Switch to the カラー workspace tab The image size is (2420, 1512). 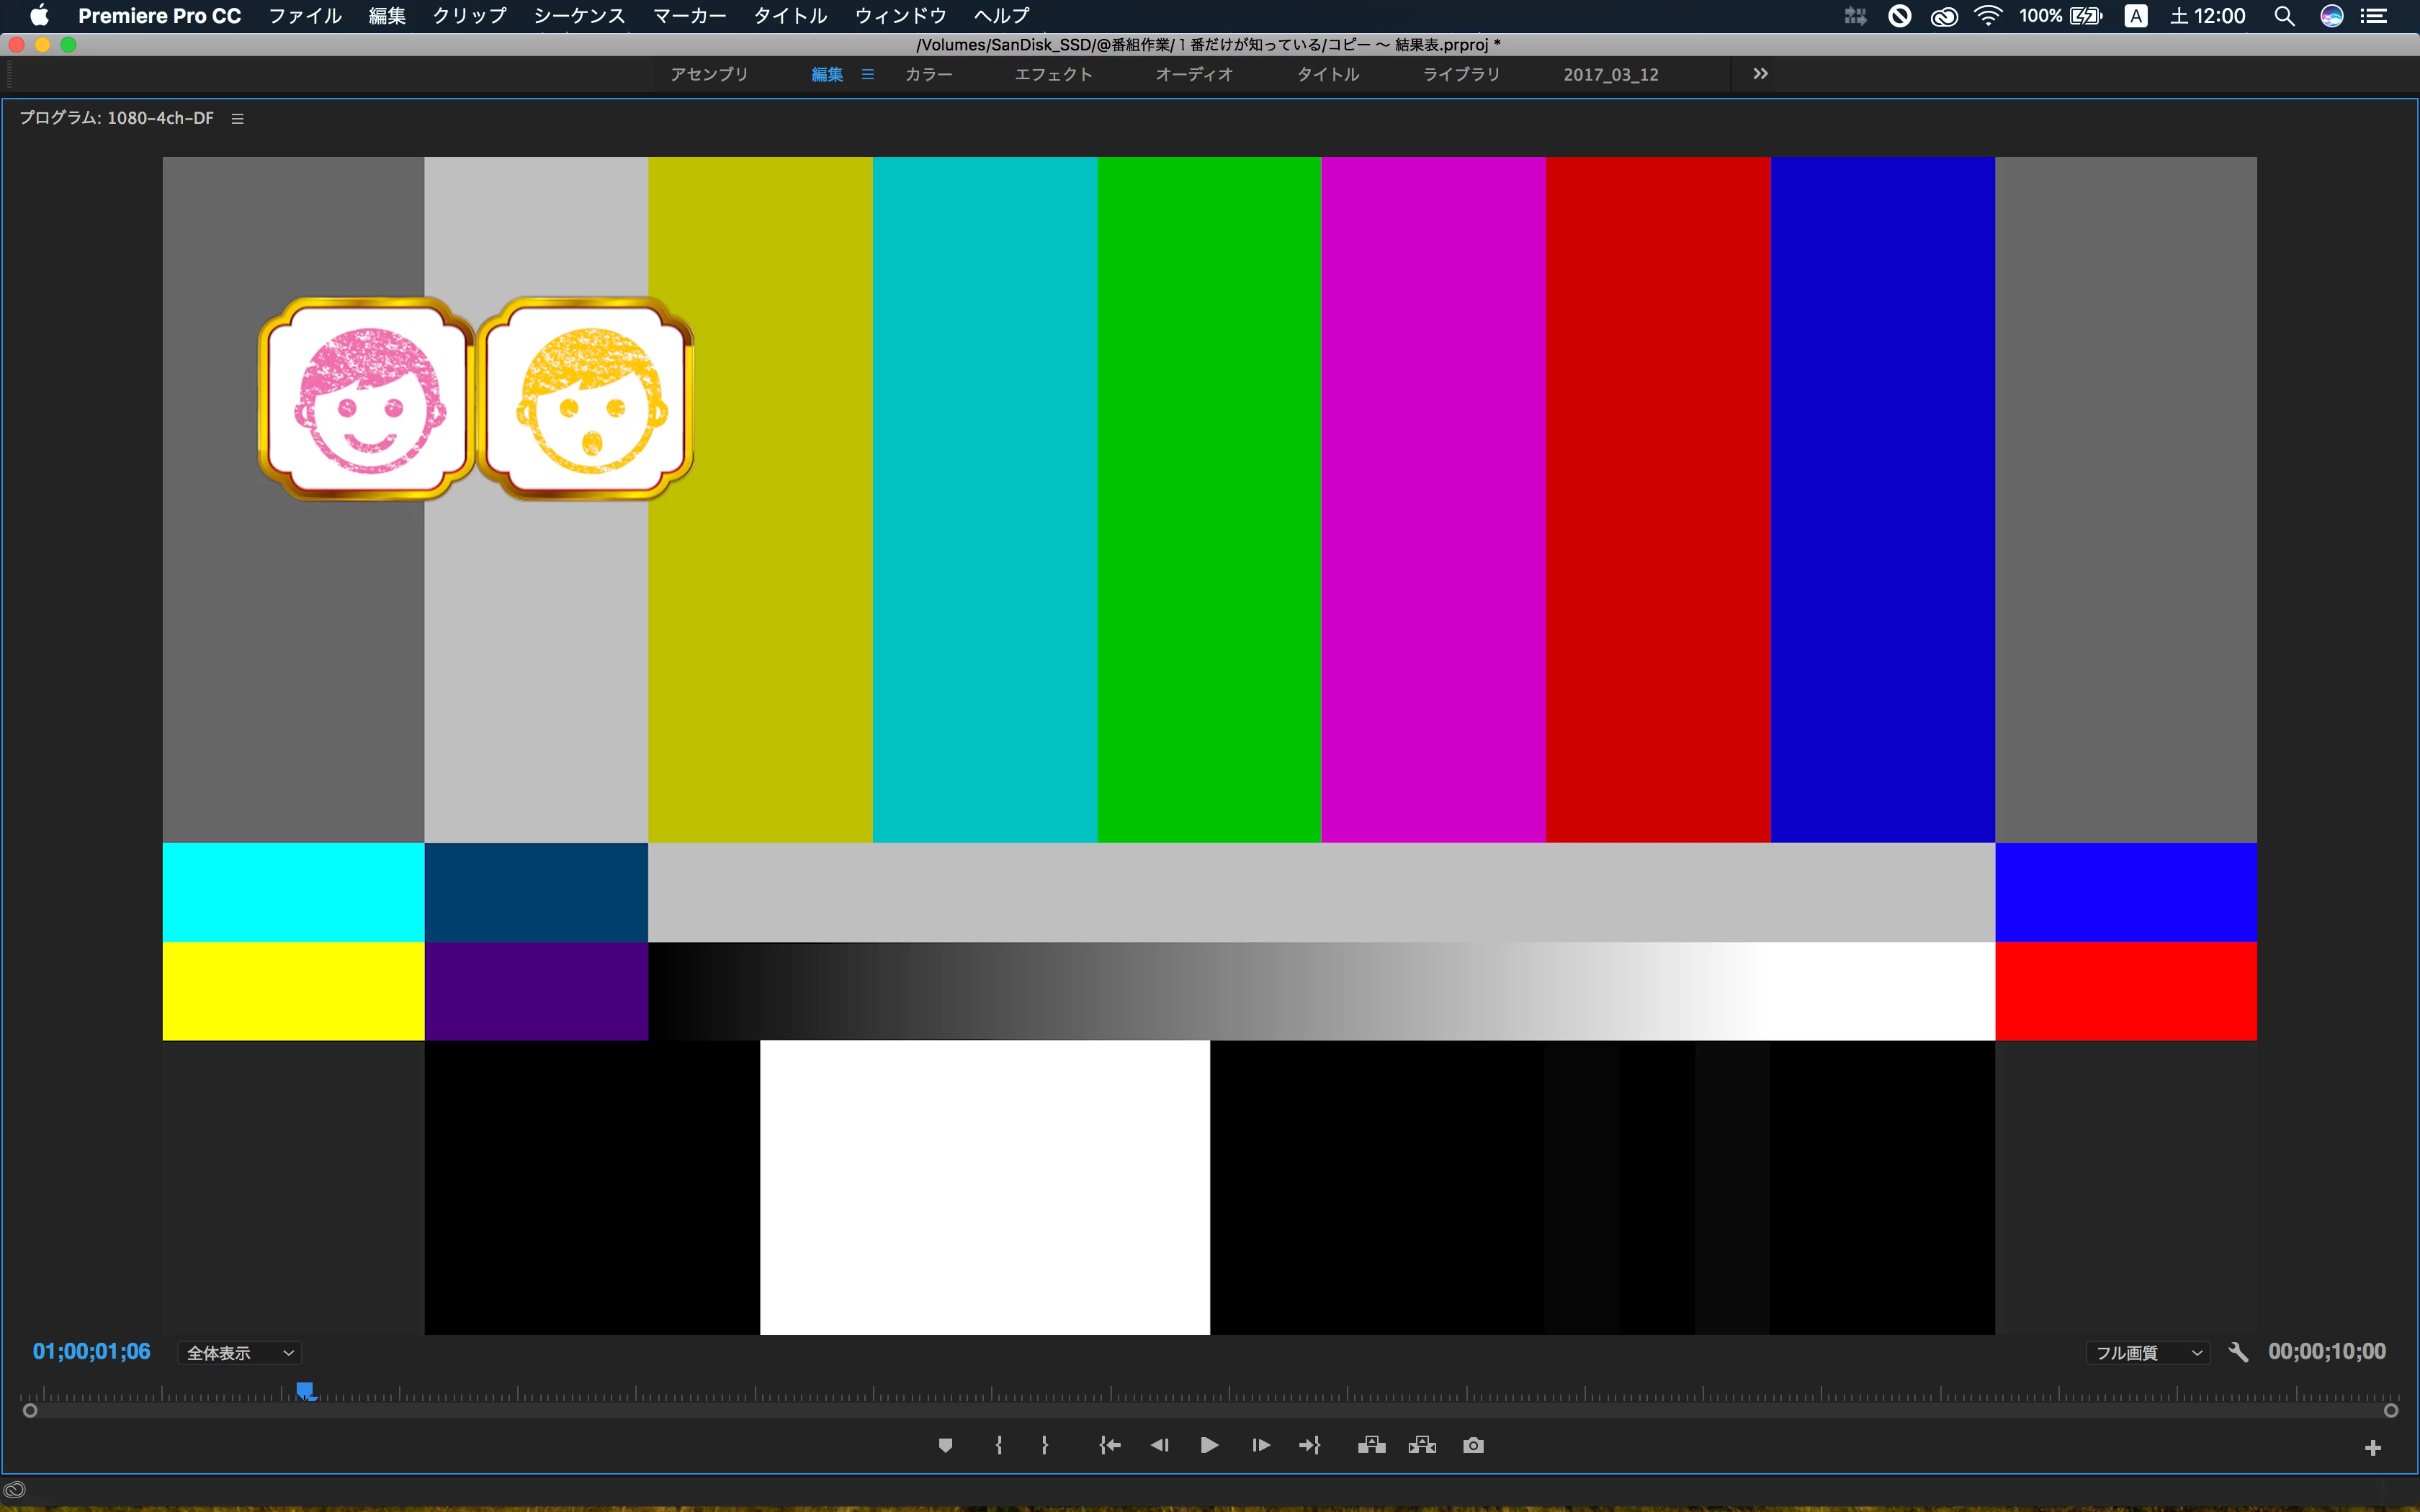click(x=928, y=74)
